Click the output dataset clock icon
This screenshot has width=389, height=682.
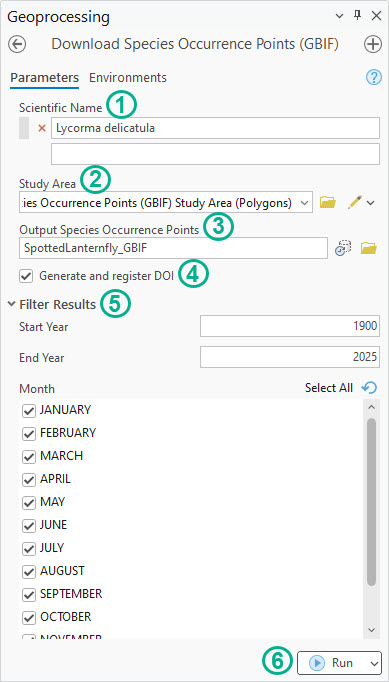(343, 248)
